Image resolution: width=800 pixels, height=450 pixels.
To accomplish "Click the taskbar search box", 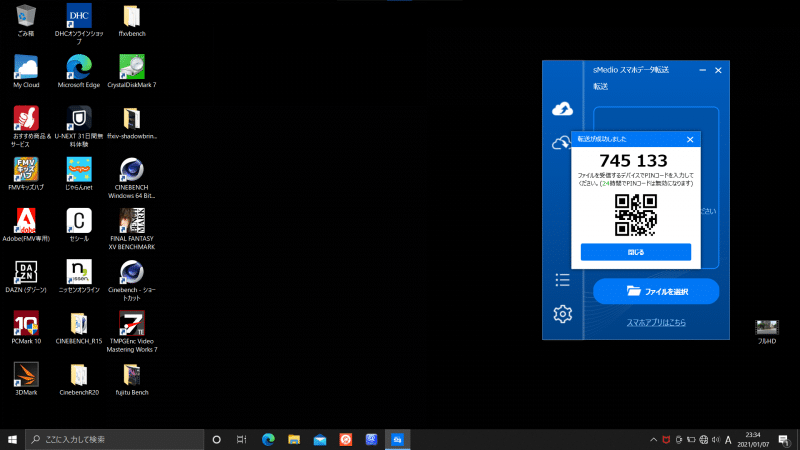I will (114, 439).
